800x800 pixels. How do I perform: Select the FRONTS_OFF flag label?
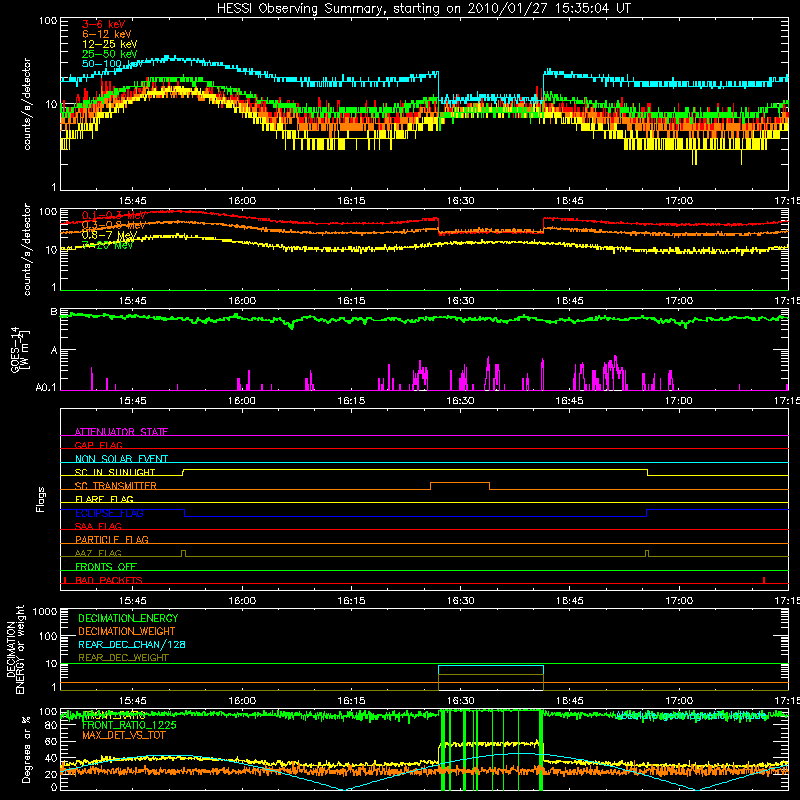106,566
